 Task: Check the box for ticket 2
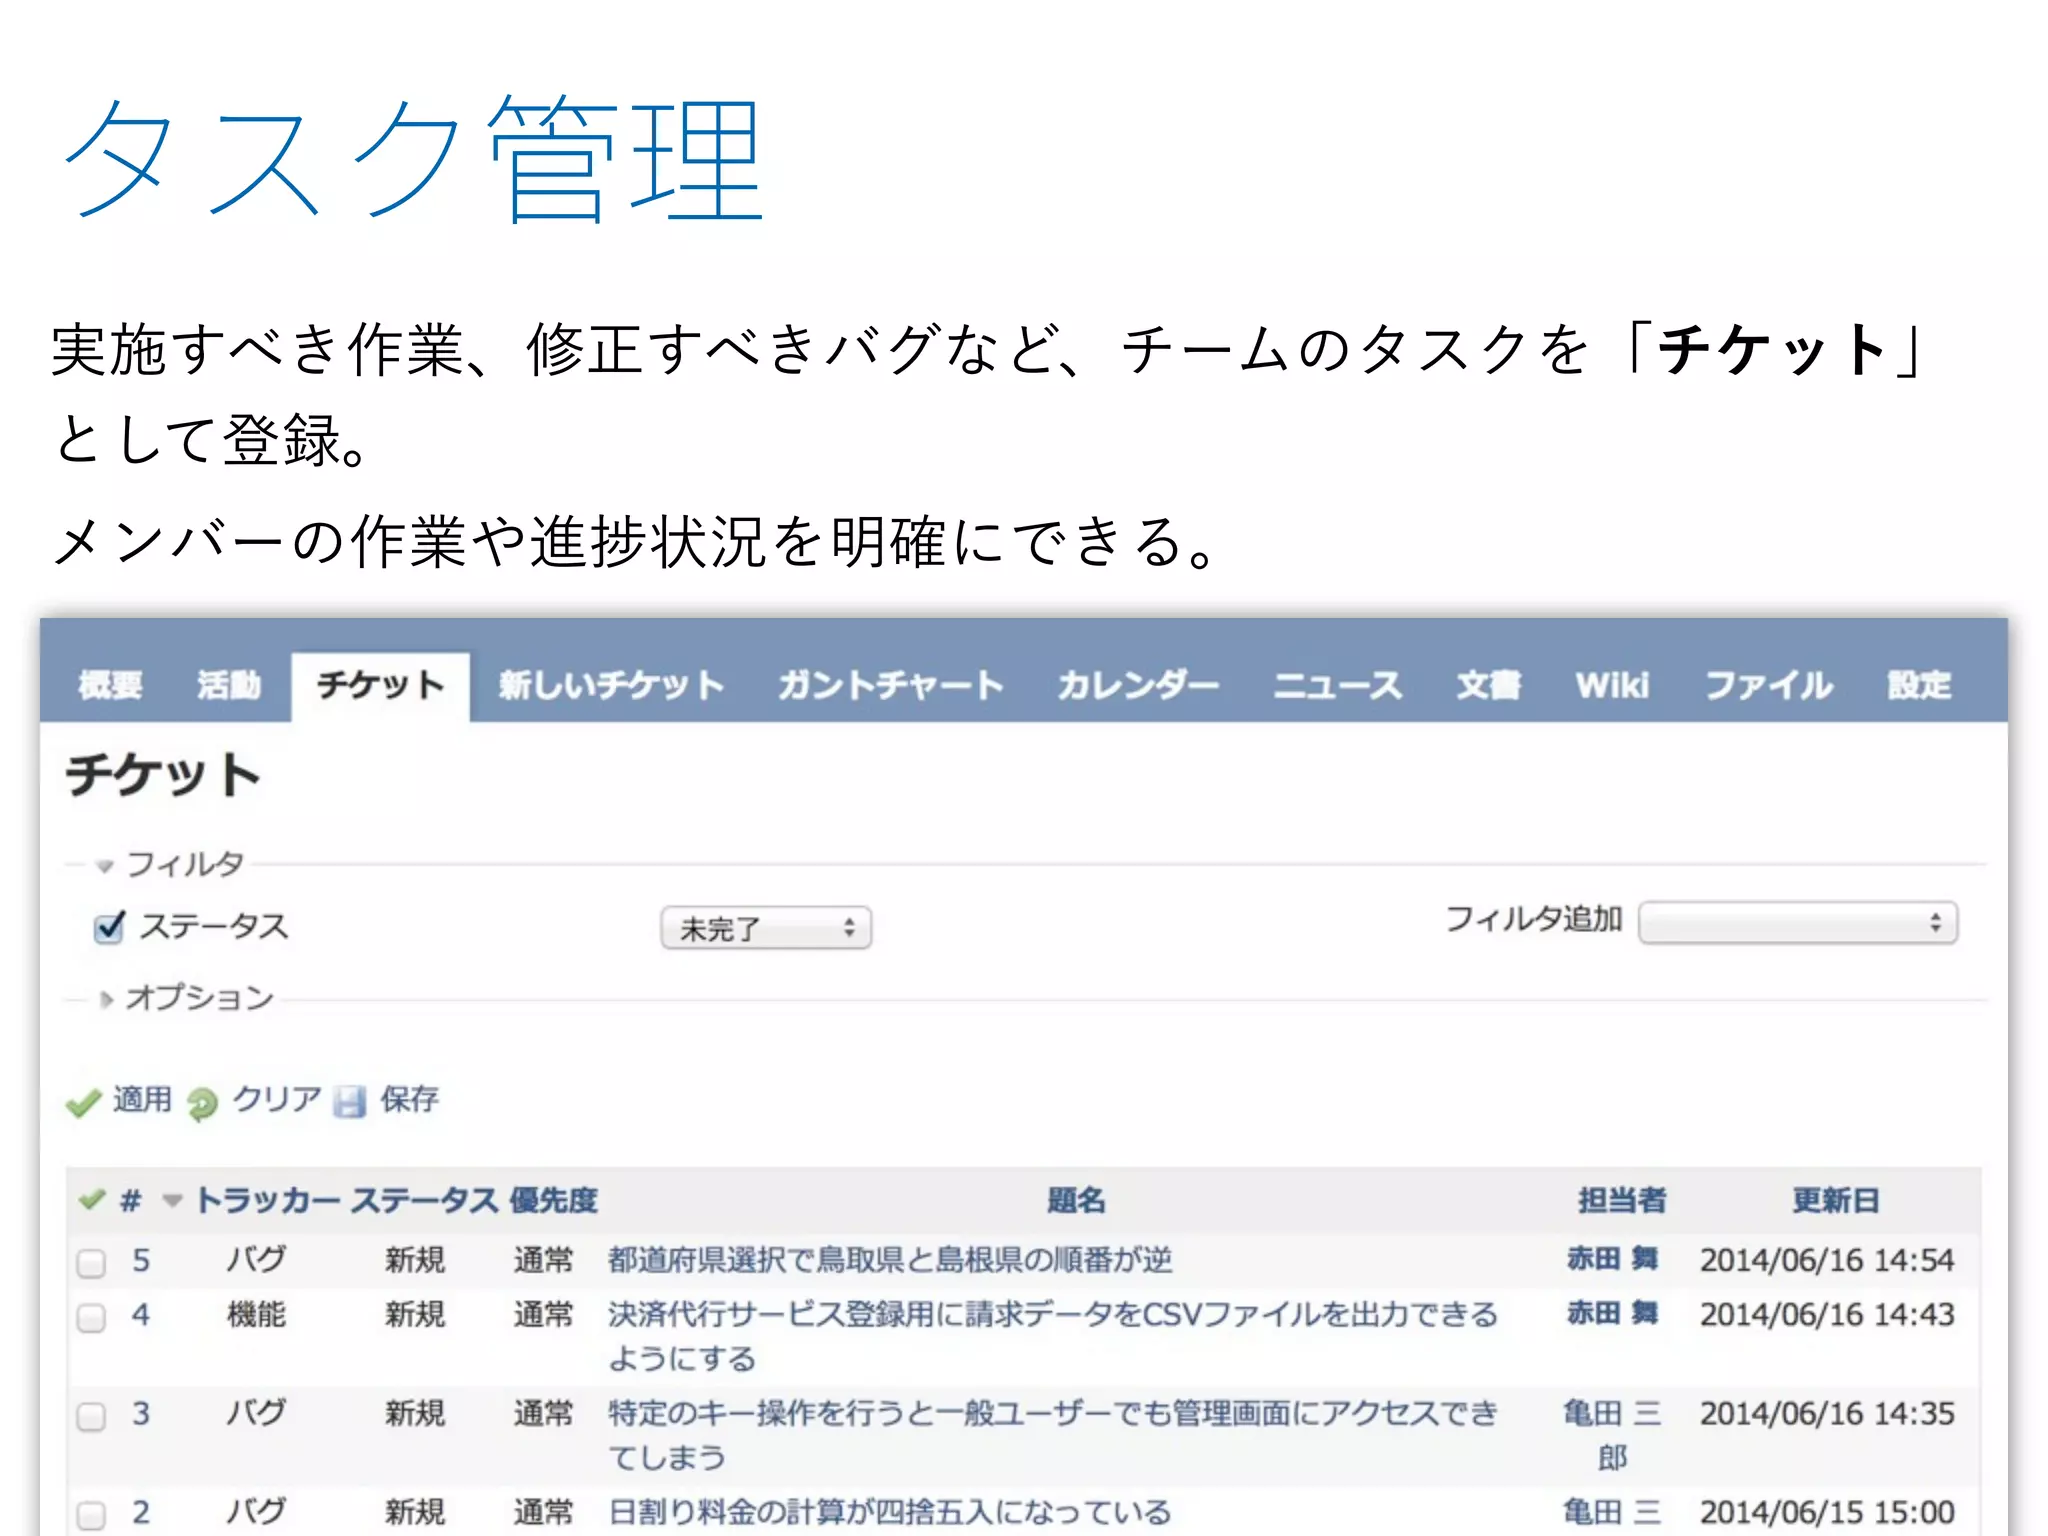pyautogui.click(x=92, y=1514)
